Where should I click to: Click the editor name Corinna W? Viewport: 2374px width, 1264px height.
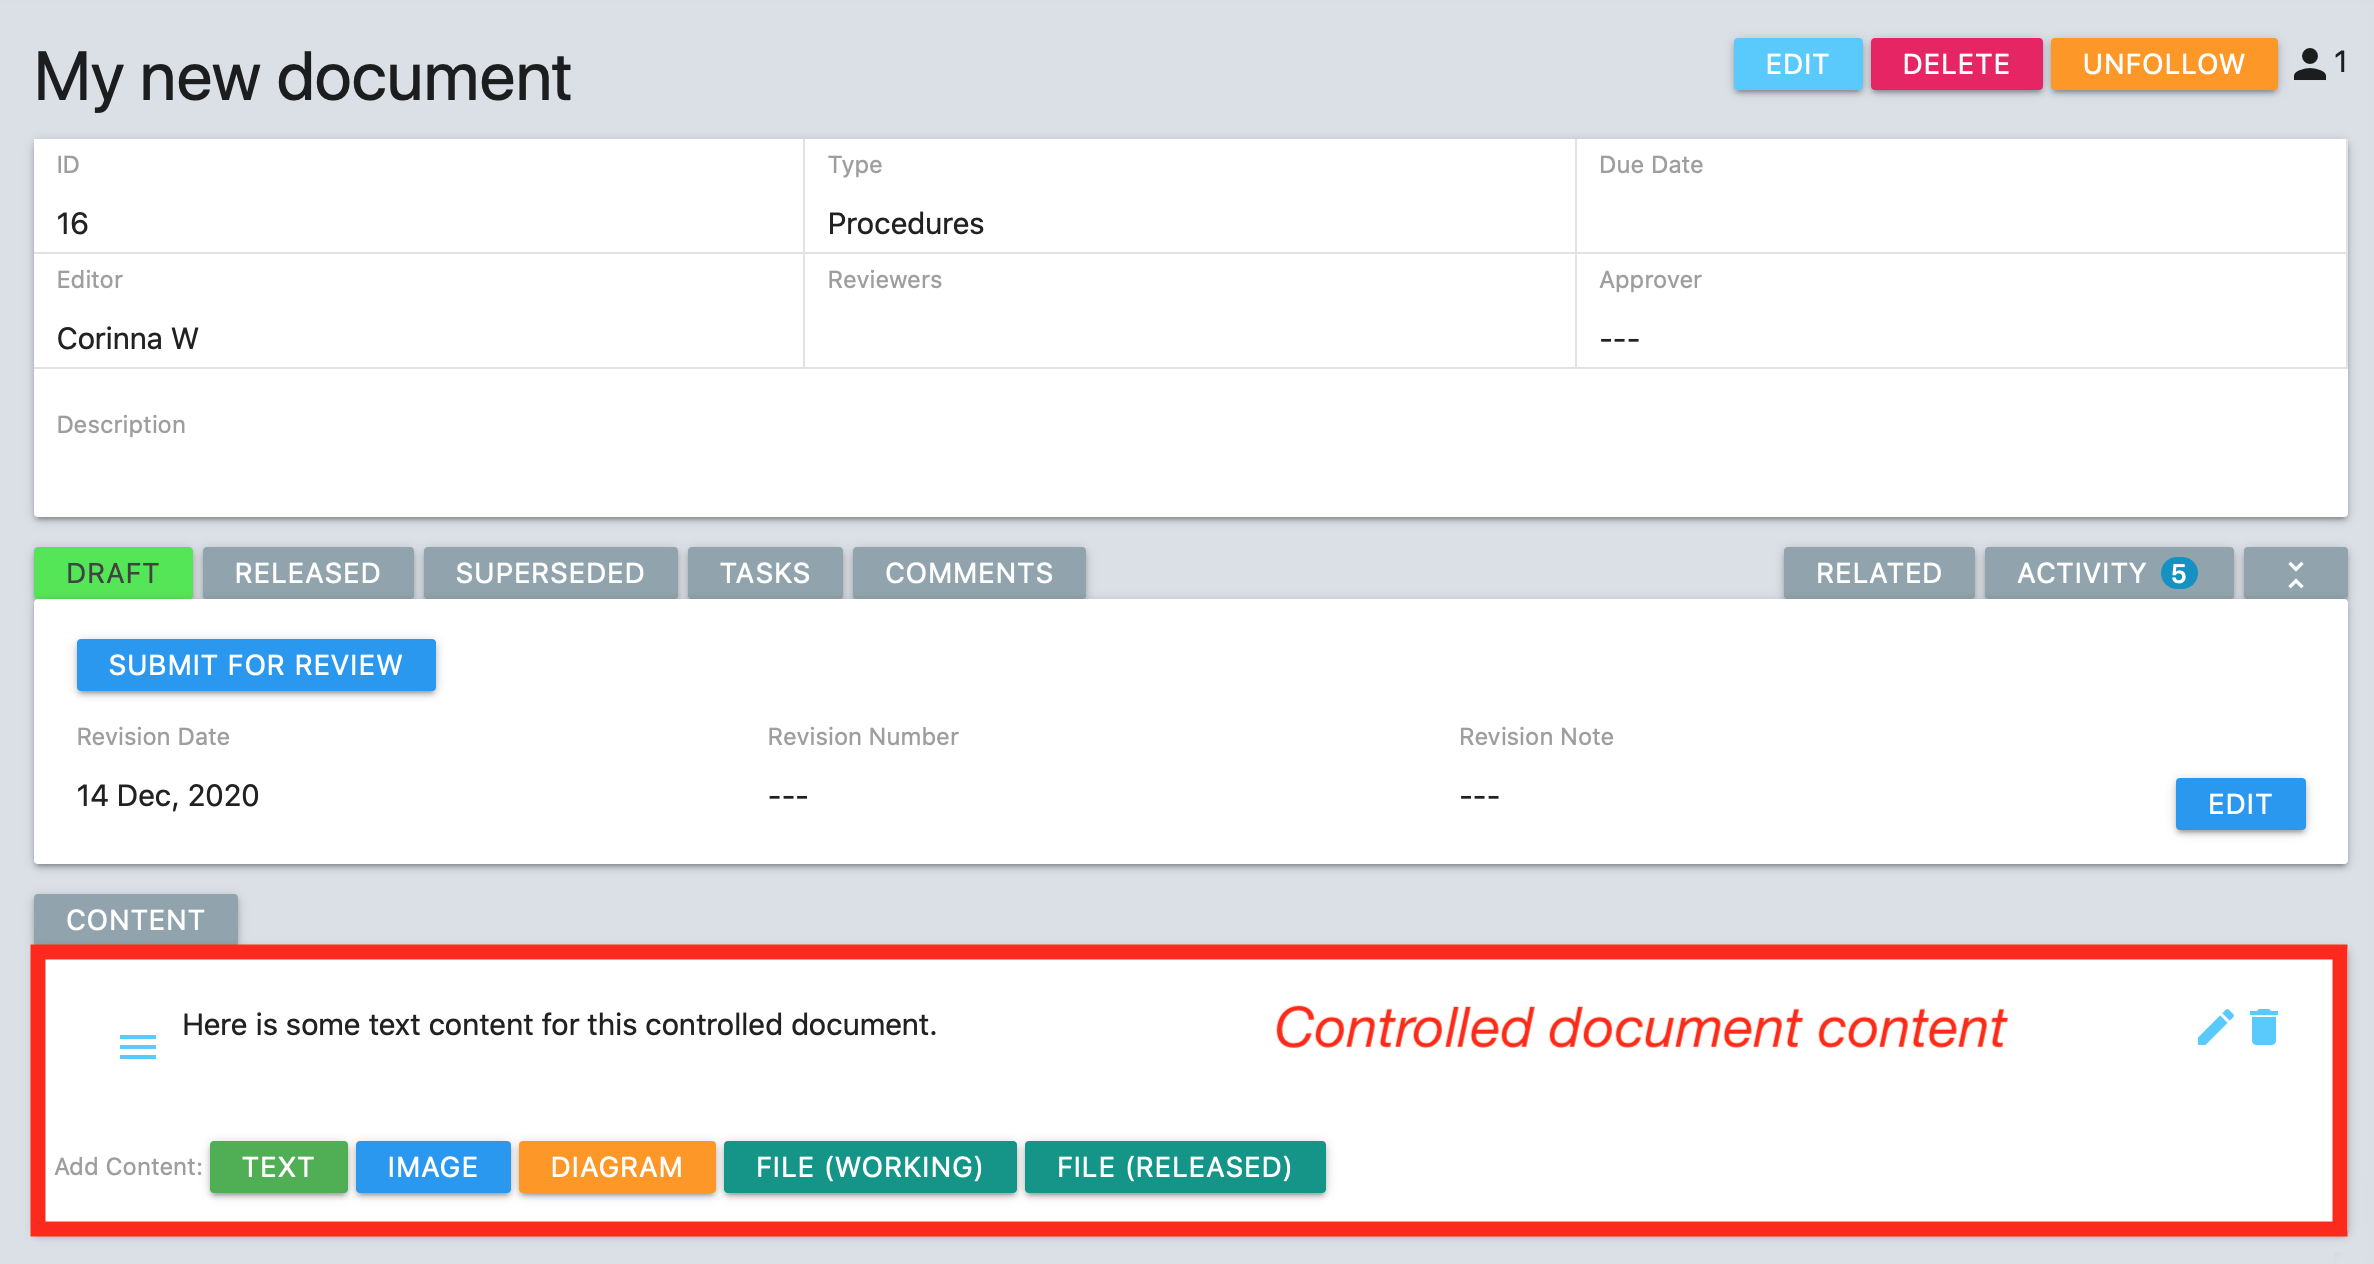pos(128,339)
